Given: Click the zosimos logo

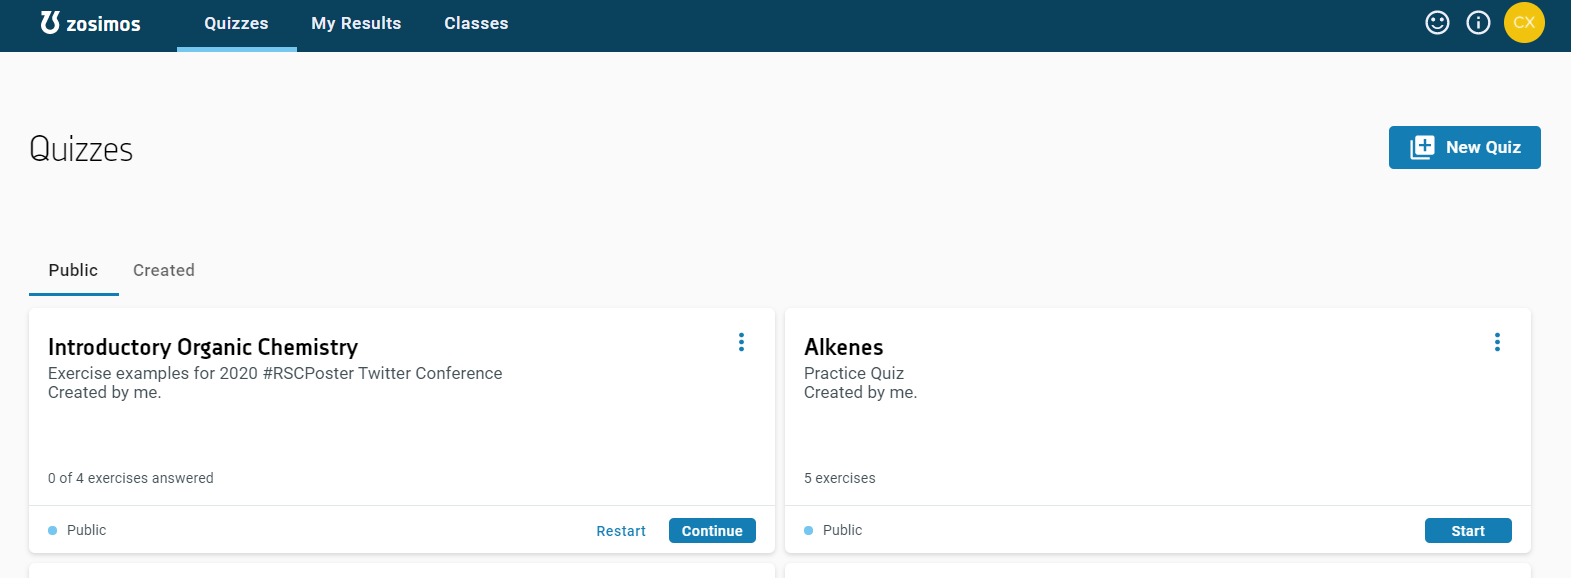Looking at the screenshot, I should pyautogui.click(x=90, y=23).
